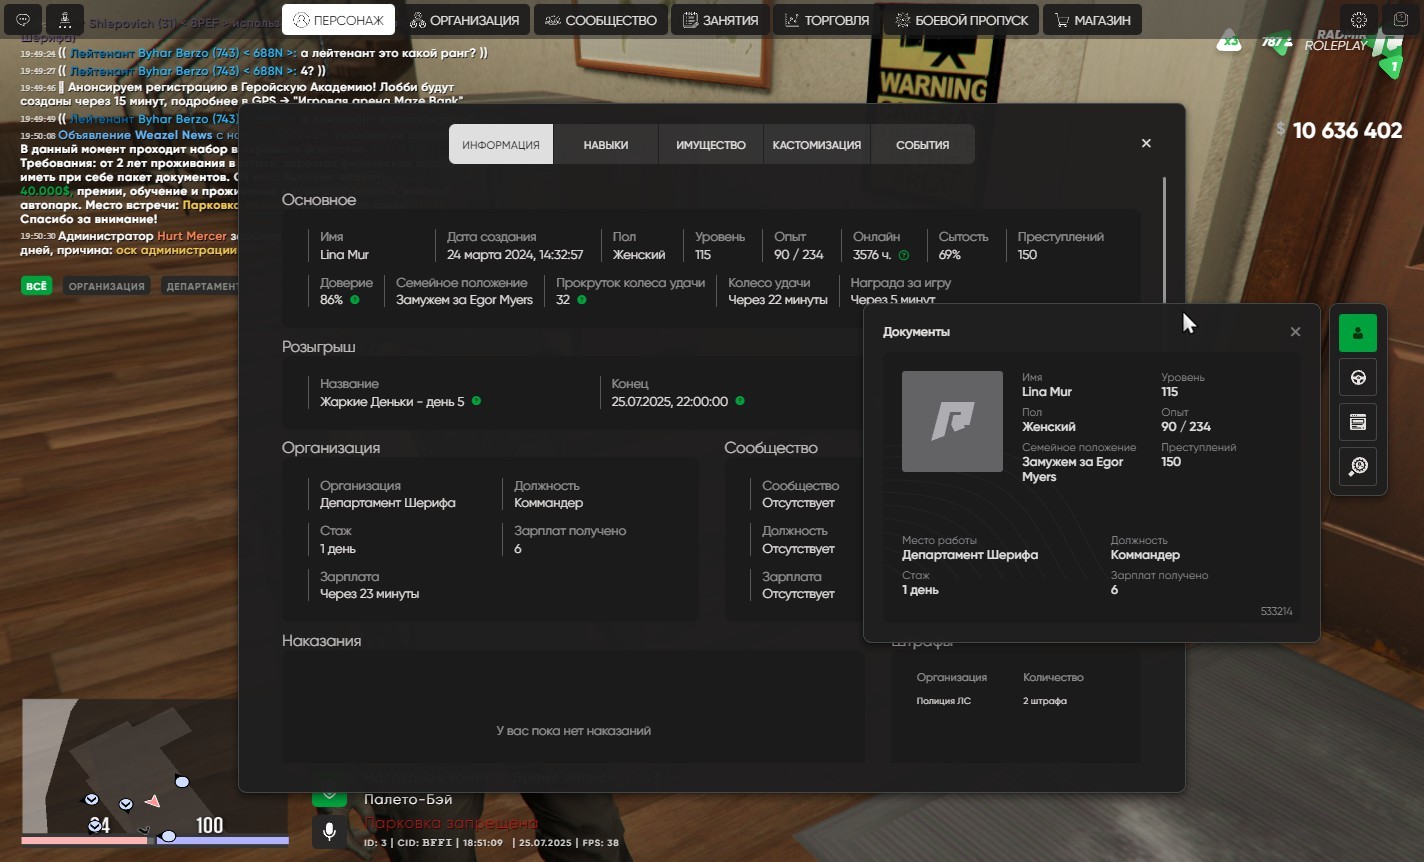Image resolution: width=1424 pixels, height=862 pixels.
Task: Select the ВСЁ chat filter
Action: coord(36,286)
